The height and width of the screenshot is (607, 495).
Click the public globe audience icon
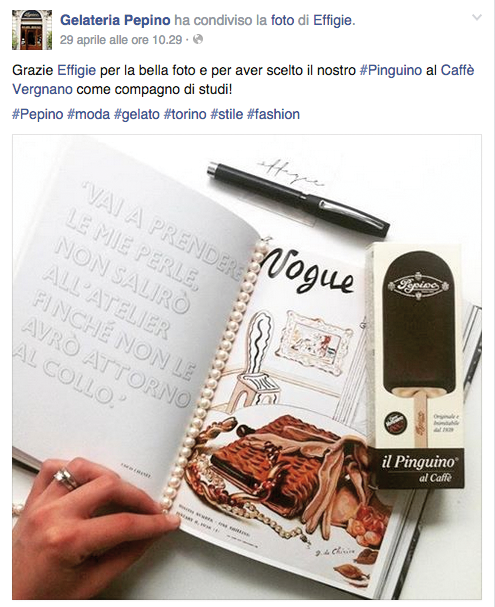pos(198,39)
